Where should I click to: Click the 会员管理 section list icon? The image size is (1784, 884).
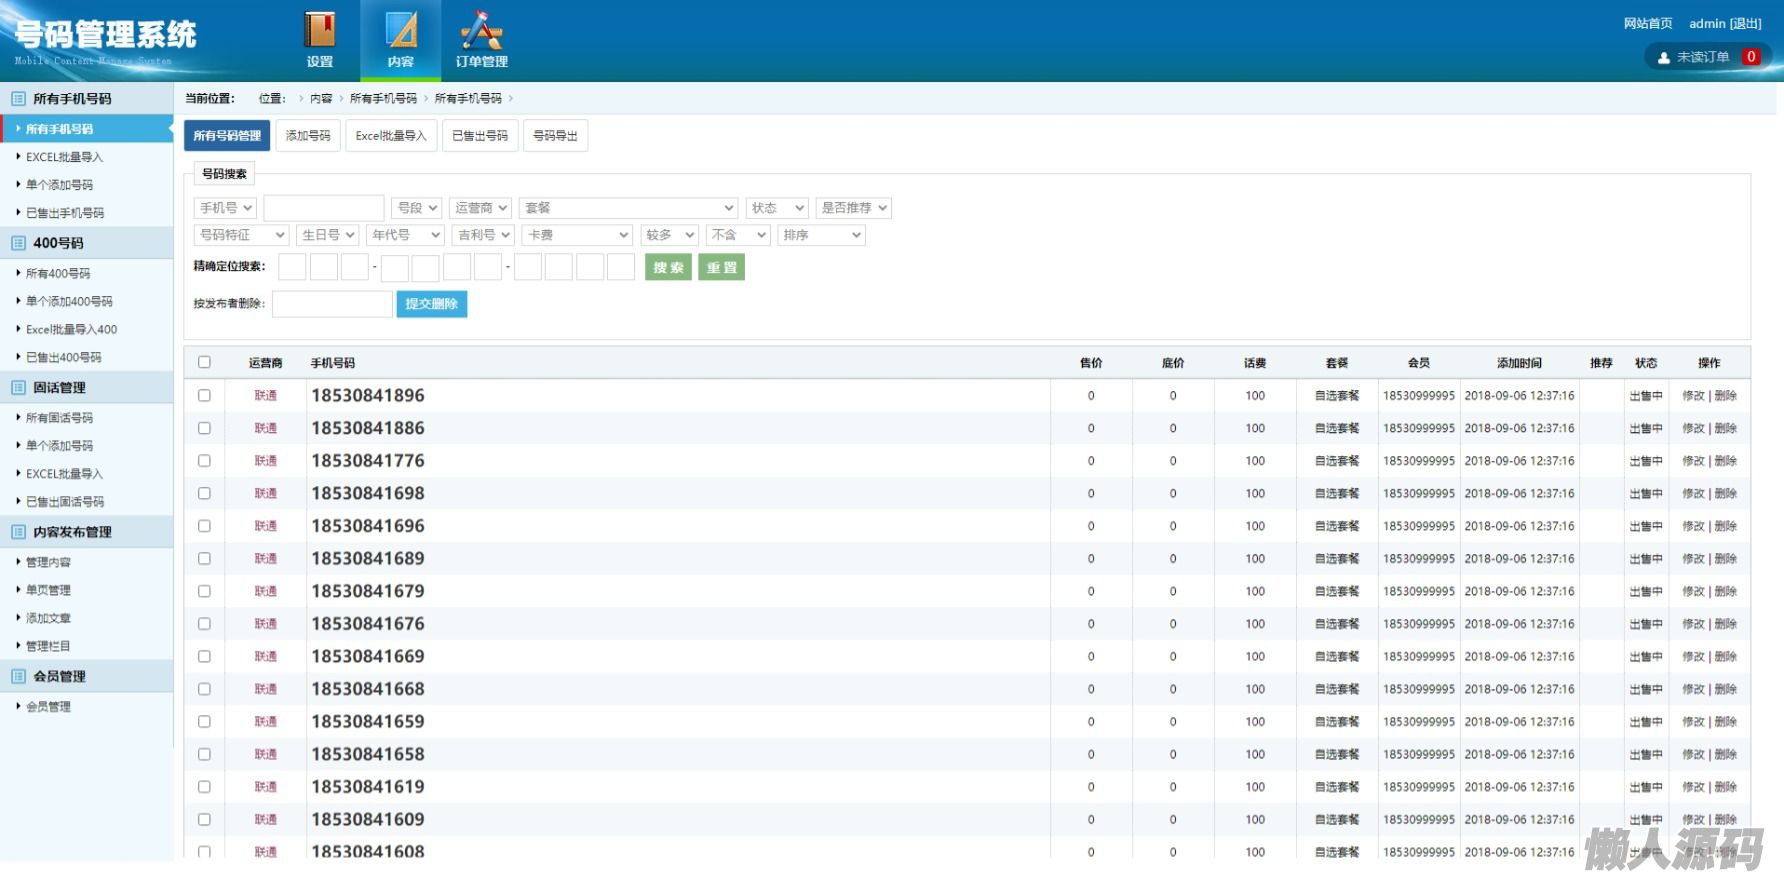(18, 677)
